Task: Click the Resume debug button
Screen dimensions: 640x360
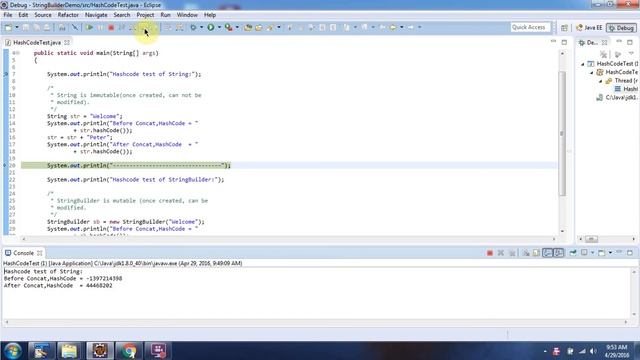Action: [x=89, y=27]
